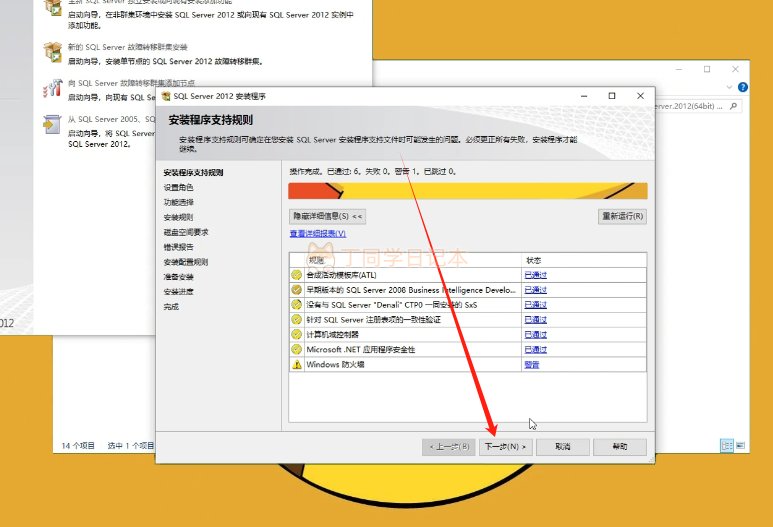
Task: Click the SQL Server 2012 安装程序 title bar icon
Action: [166, 96]
